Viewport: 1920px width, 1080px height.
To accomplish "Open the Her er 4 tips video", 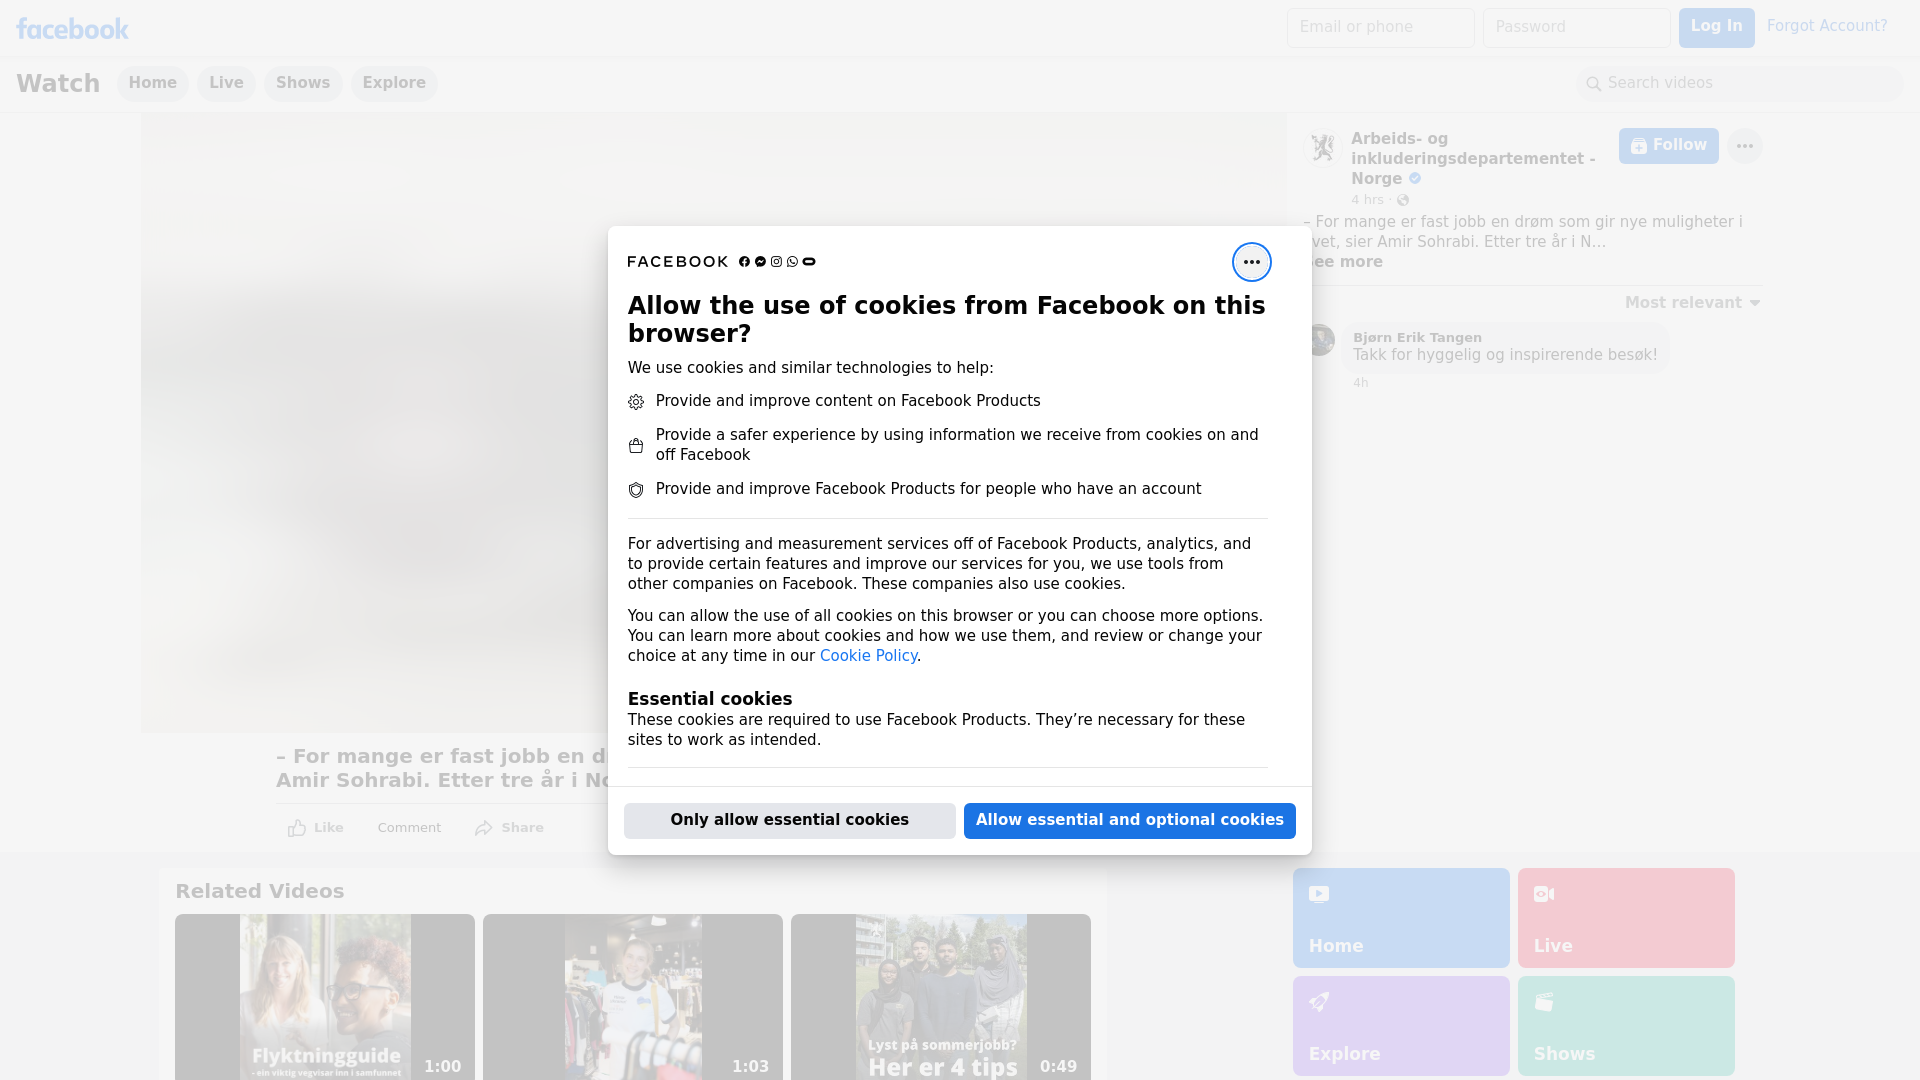I will tap(941, 997).
